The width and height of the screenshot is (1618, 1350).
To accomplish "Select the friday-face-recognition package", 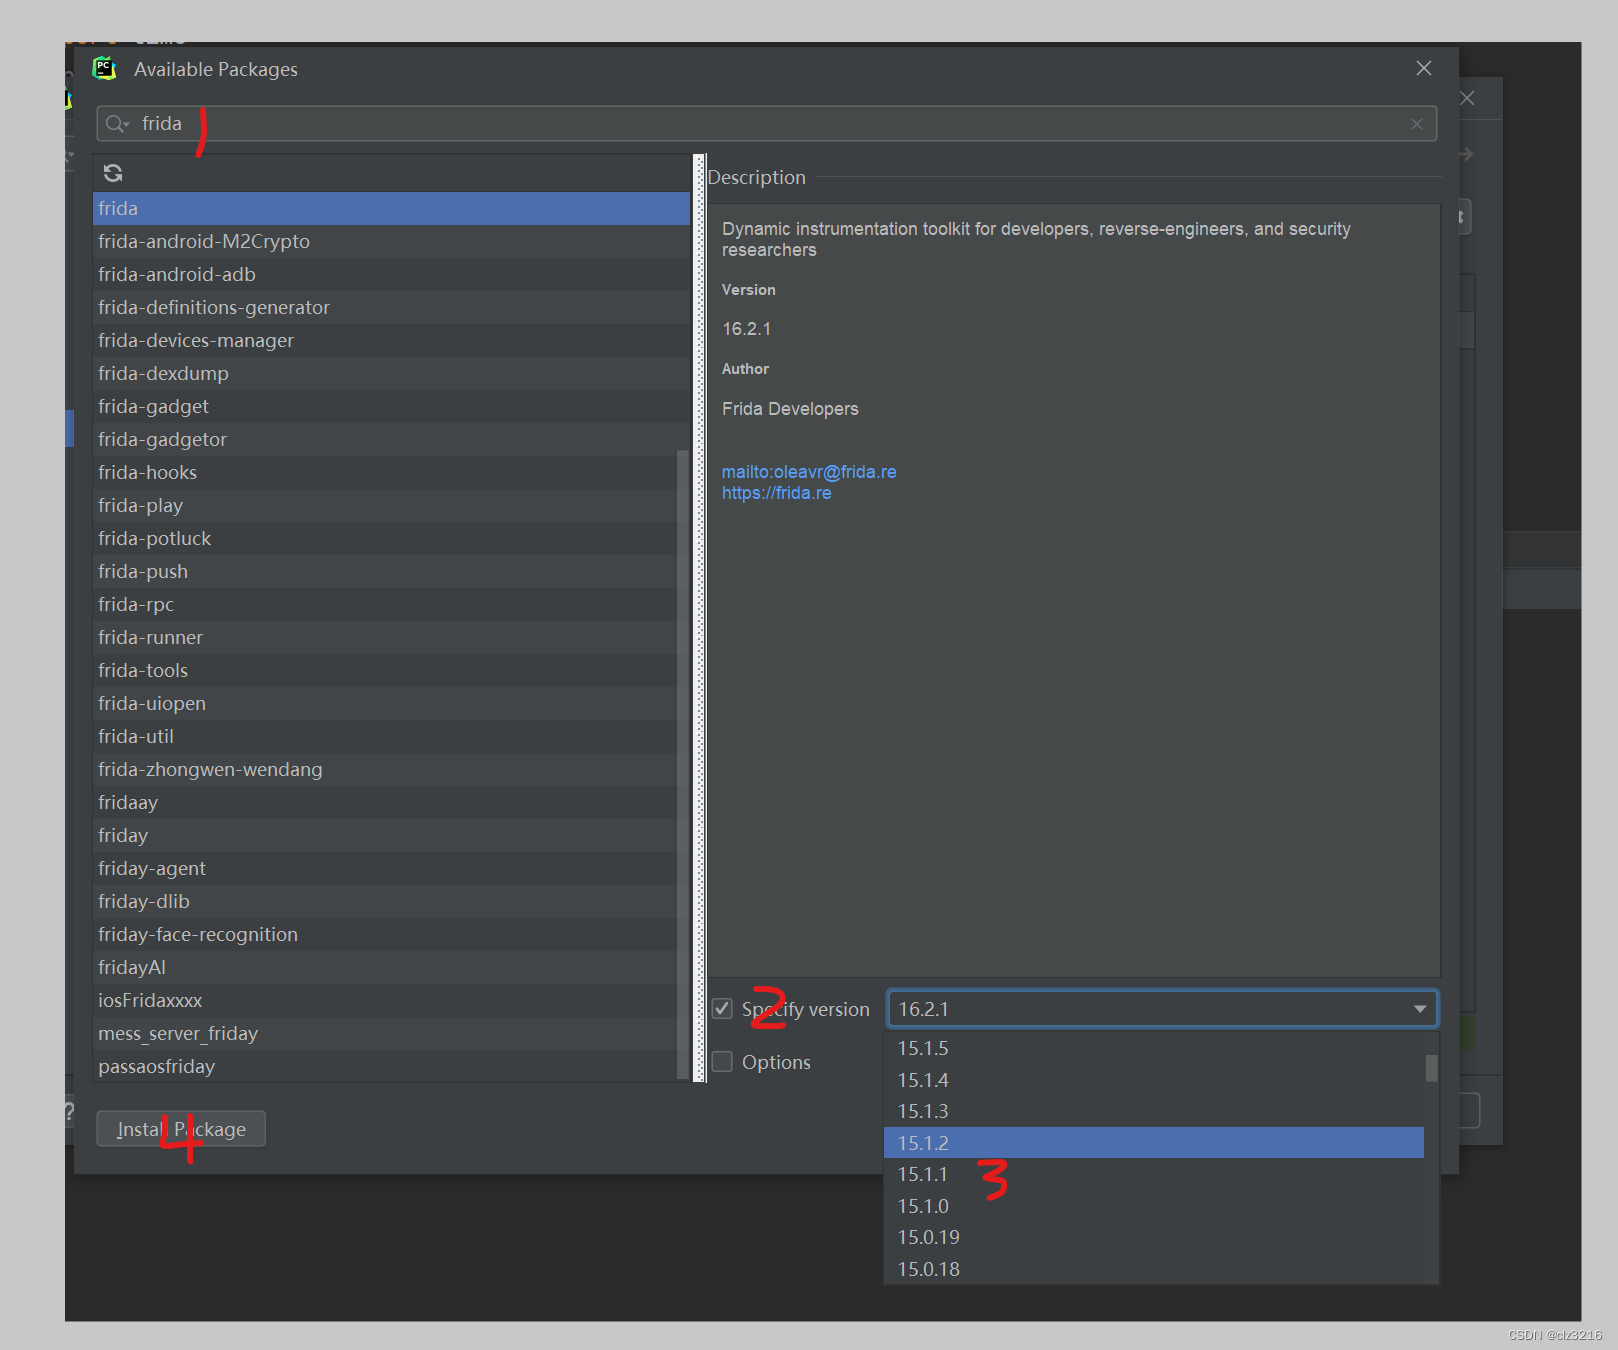I will click(x=198, y=934).
